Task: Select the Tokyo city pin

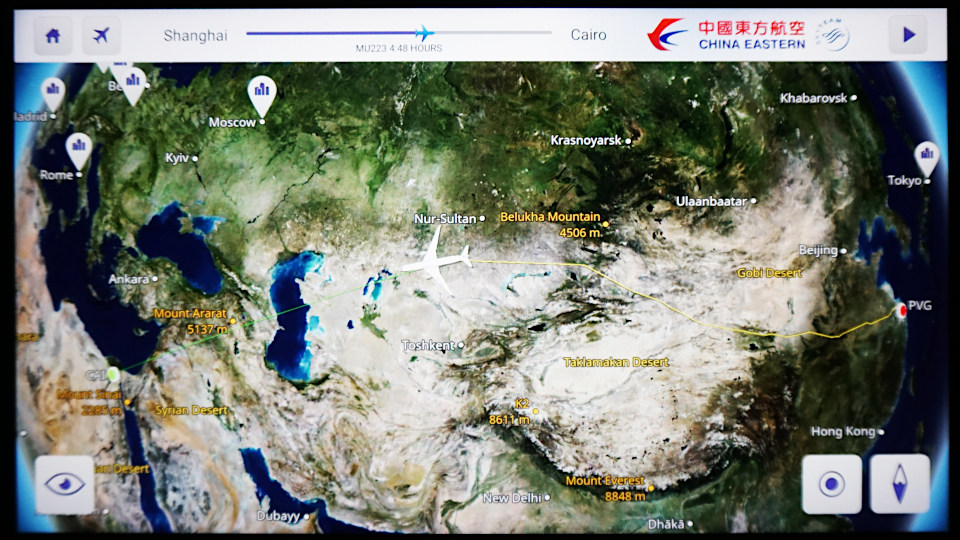Action: 927,158
